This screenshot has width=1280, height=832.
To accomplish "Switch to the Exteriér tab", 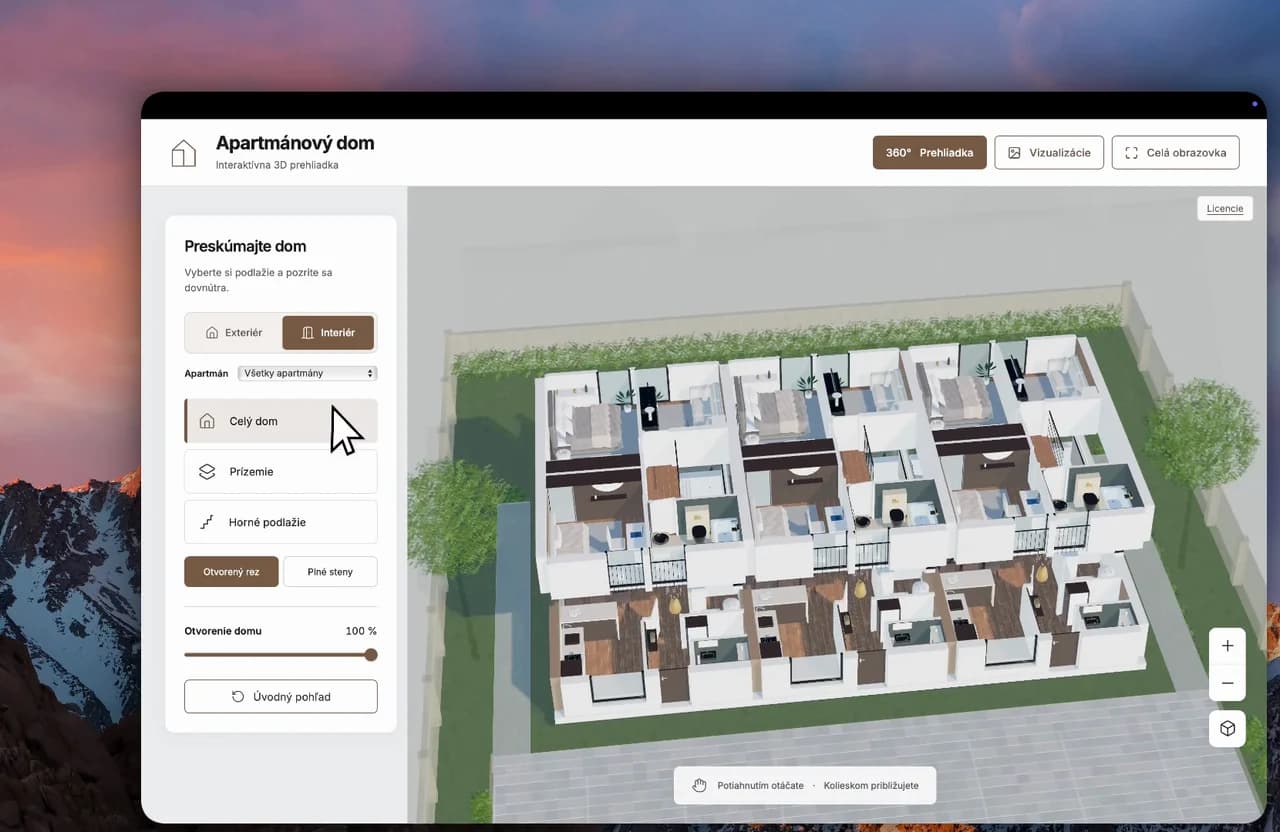I will tap(234, 333).
